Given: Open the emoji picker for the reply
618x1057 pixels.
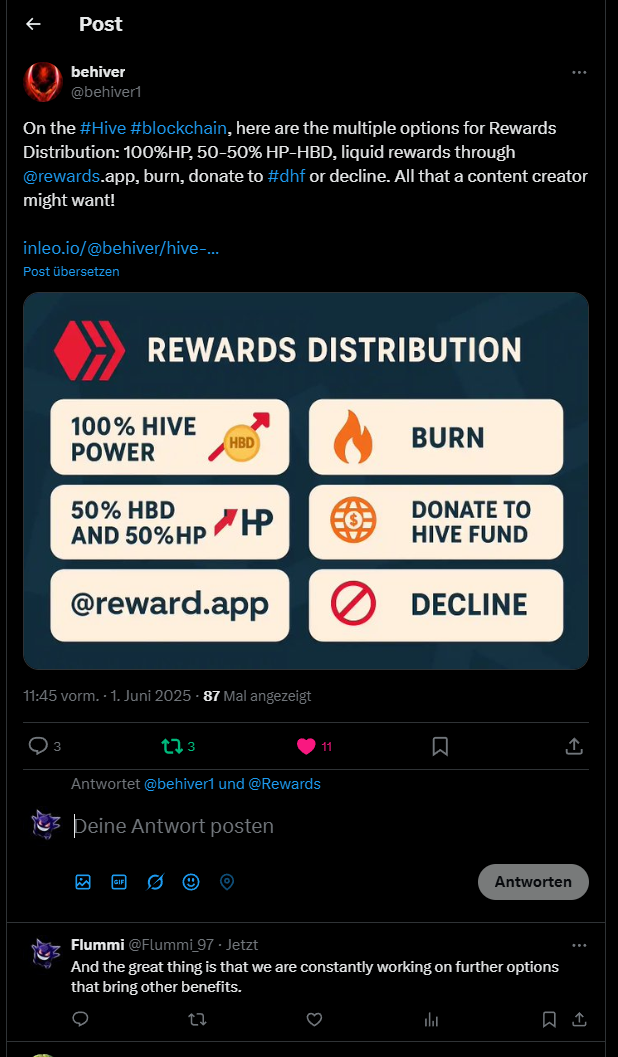Looking at the screenshot, I should [x=191, y=882].
